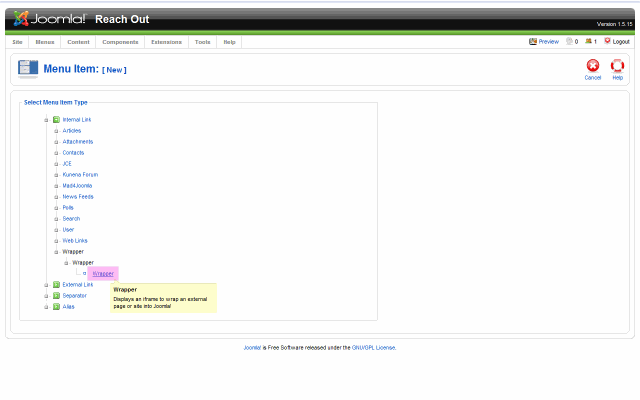Viewport: 640px width, 400px height.
Task: Click the green Internal Link folder icon
Action: [x=56, y=120]
